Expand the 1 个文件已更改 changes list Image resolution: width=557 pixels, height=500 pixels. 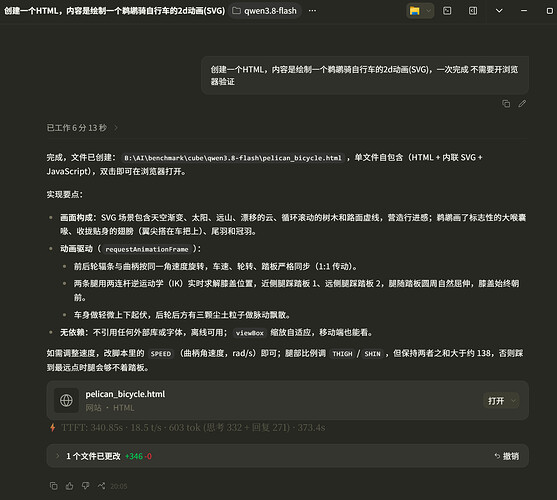click(x=57, y=456)
